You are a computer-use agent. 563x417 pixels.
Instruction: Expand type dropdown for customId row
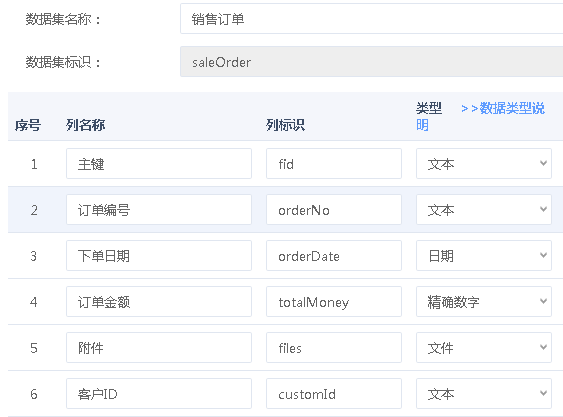(484, 394)
